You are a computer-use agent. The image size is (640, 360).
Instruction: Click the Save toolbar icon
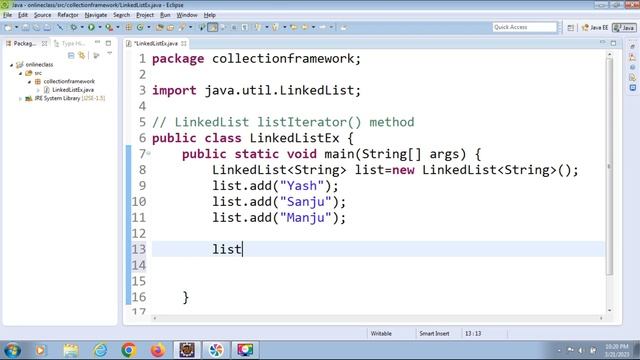click(x=26, y=27)
